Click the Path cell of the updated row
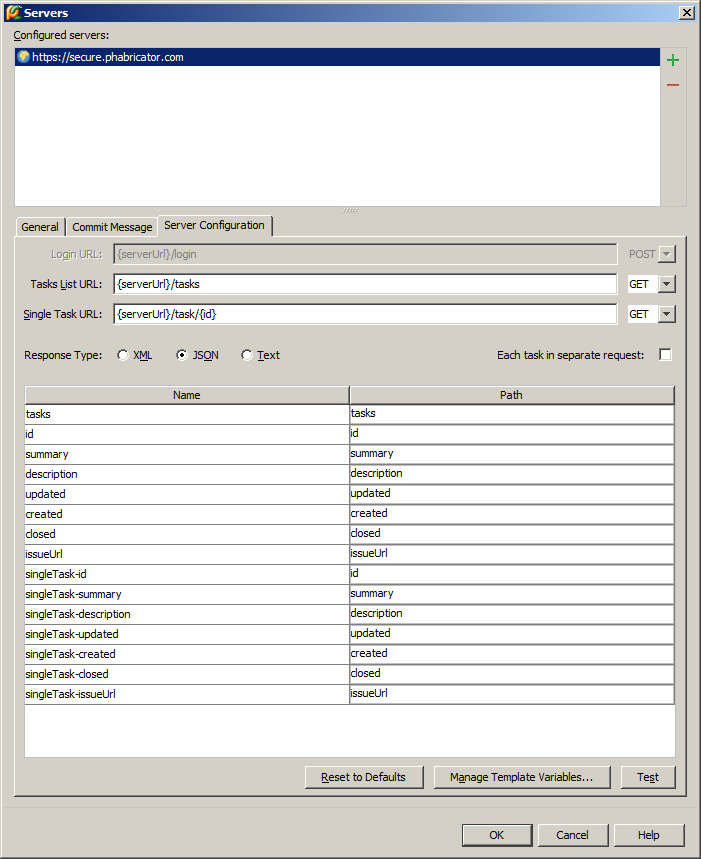This screenshot has width=701, height=859. point(512,494)
